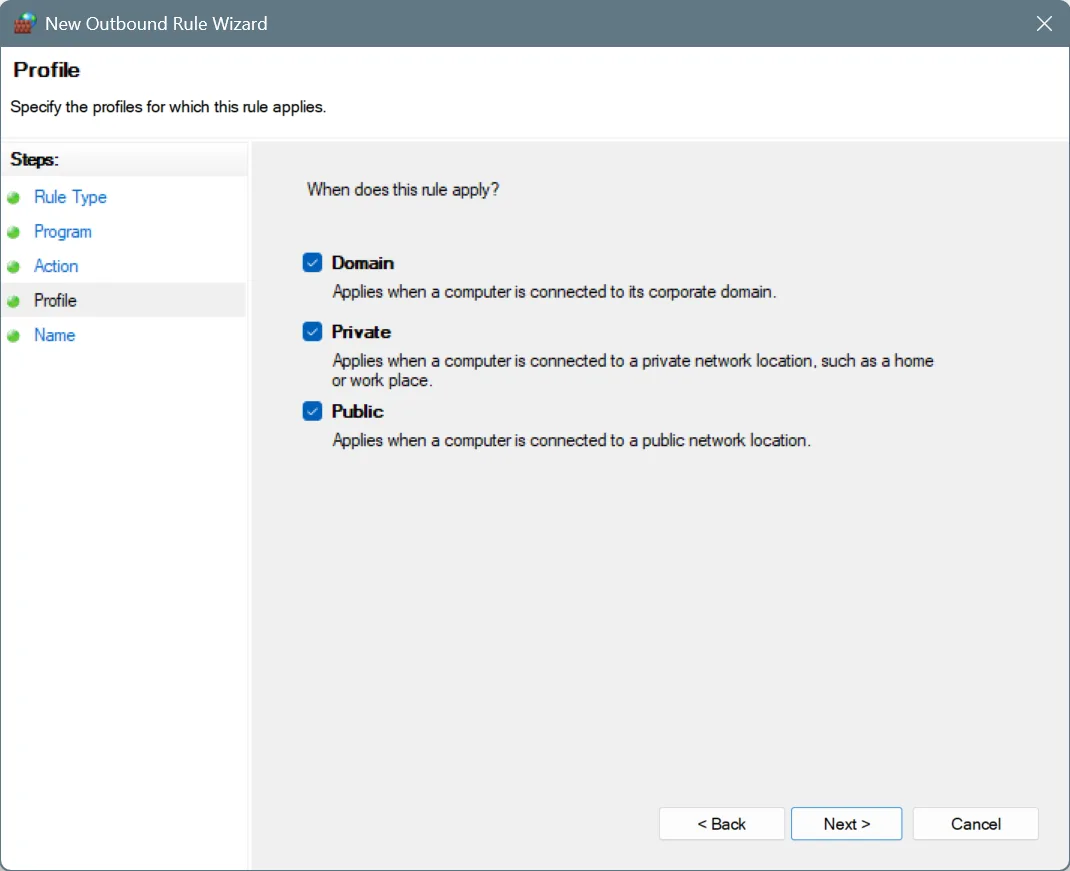Image resolution: width=1070 pixels, height=871 pixels.
Task: Click the New Outbound Rule Wizard title
Action: 156,23
